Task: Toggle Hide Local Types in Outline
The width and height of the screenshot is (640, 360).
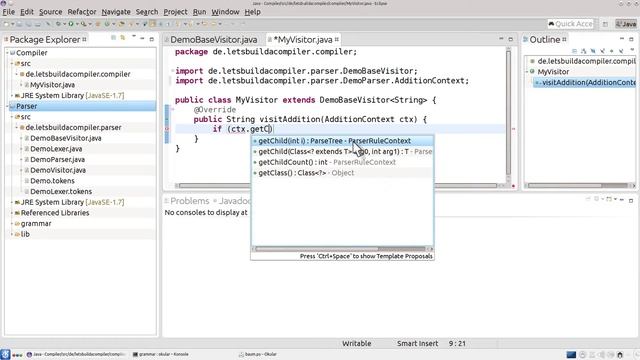Action: tap(621, 51)
